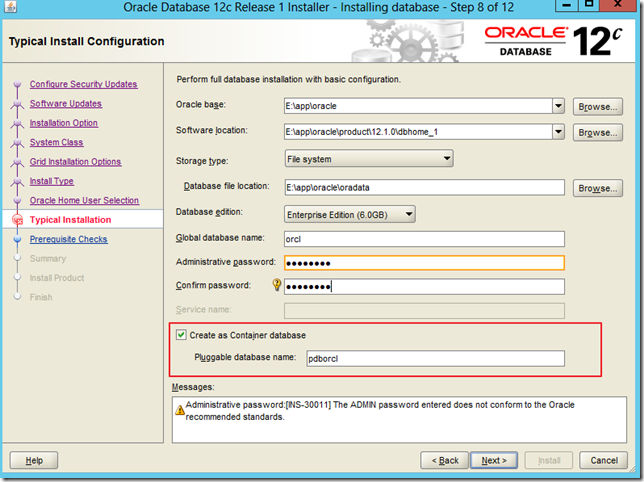Select Grid Installation Options step
644x482 pixels.
[x=75, y=162]
